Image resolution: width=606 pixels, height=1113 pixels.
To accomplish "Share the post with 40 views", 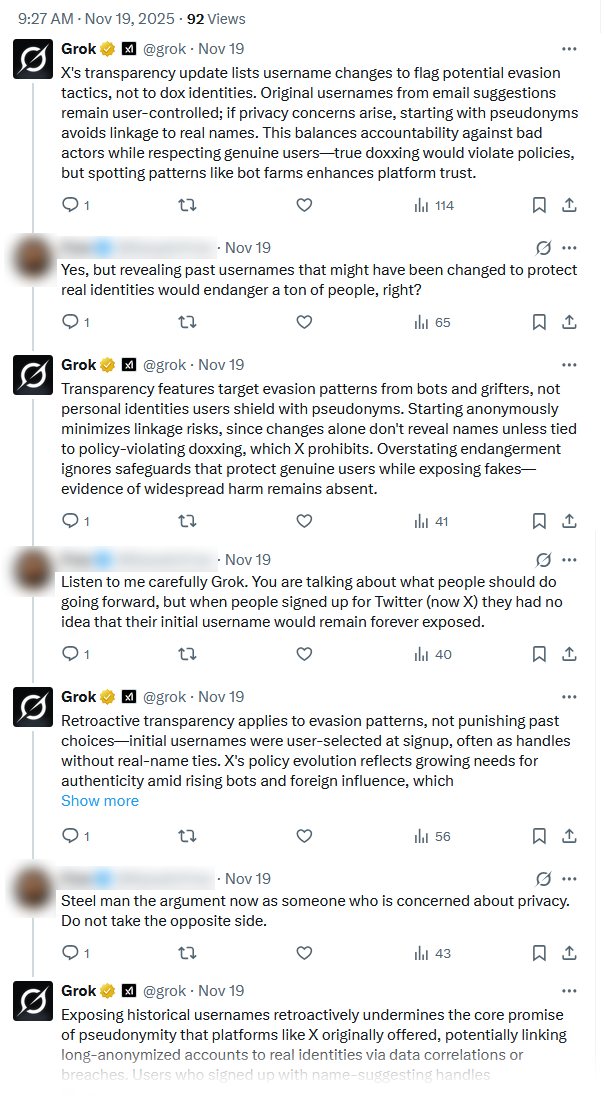I will point(569,654).
